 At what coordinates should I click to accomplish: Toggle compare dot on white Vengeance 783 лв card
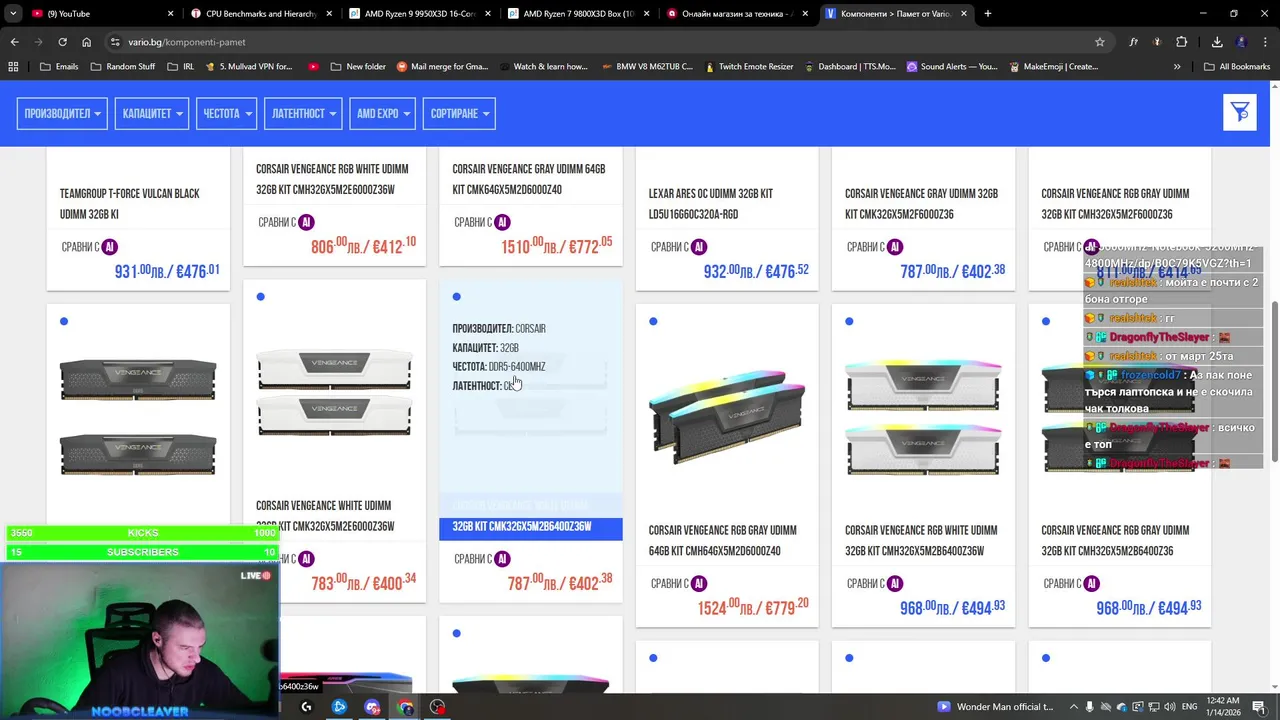[260, 296]
